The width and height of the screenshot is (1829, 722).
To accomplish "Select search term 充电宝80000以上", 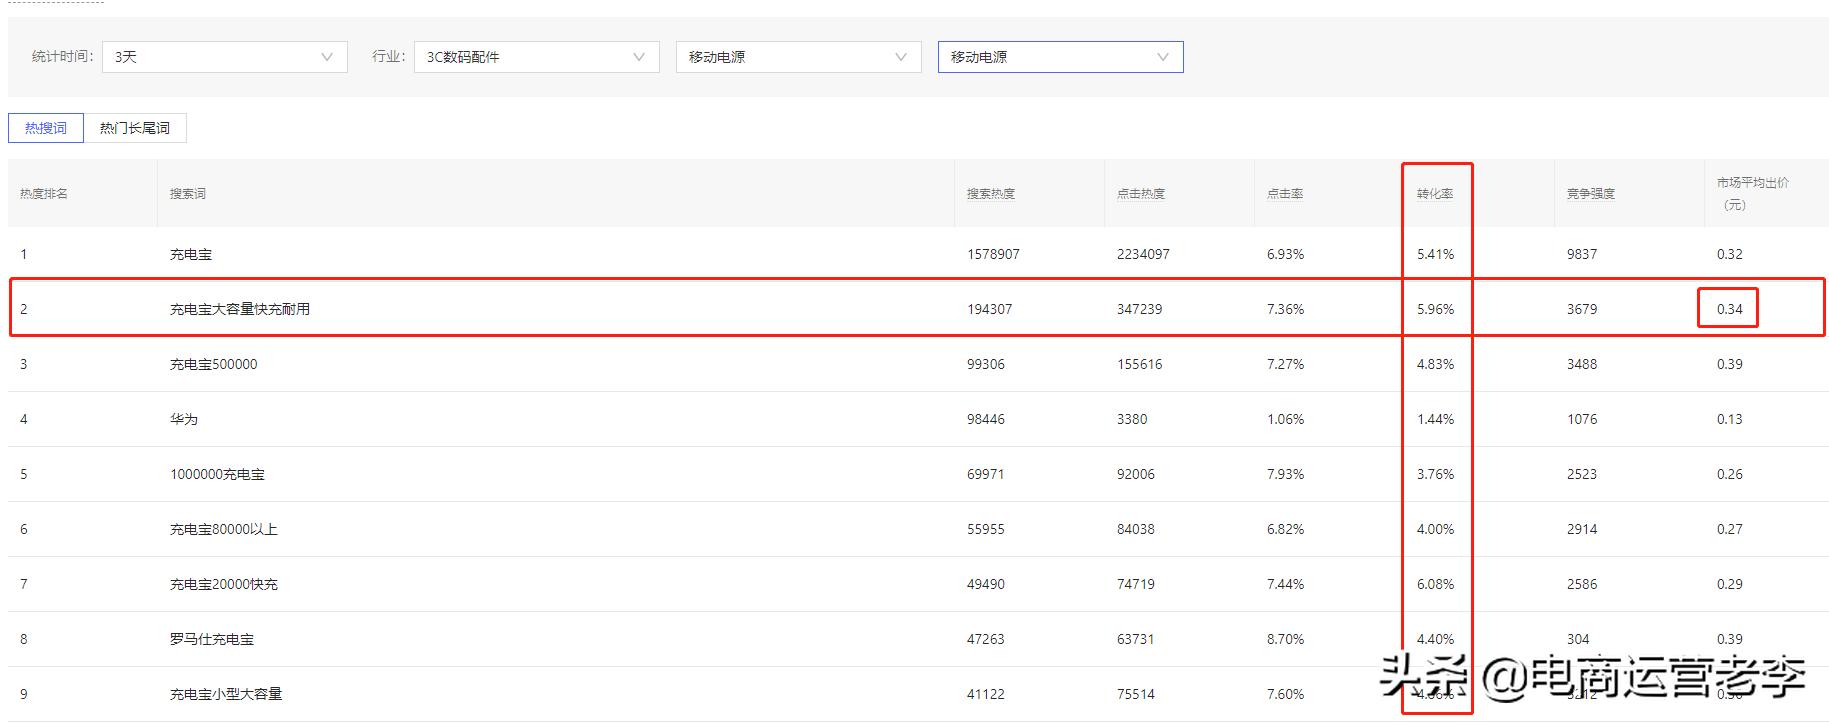I will (x=223, y=529).
